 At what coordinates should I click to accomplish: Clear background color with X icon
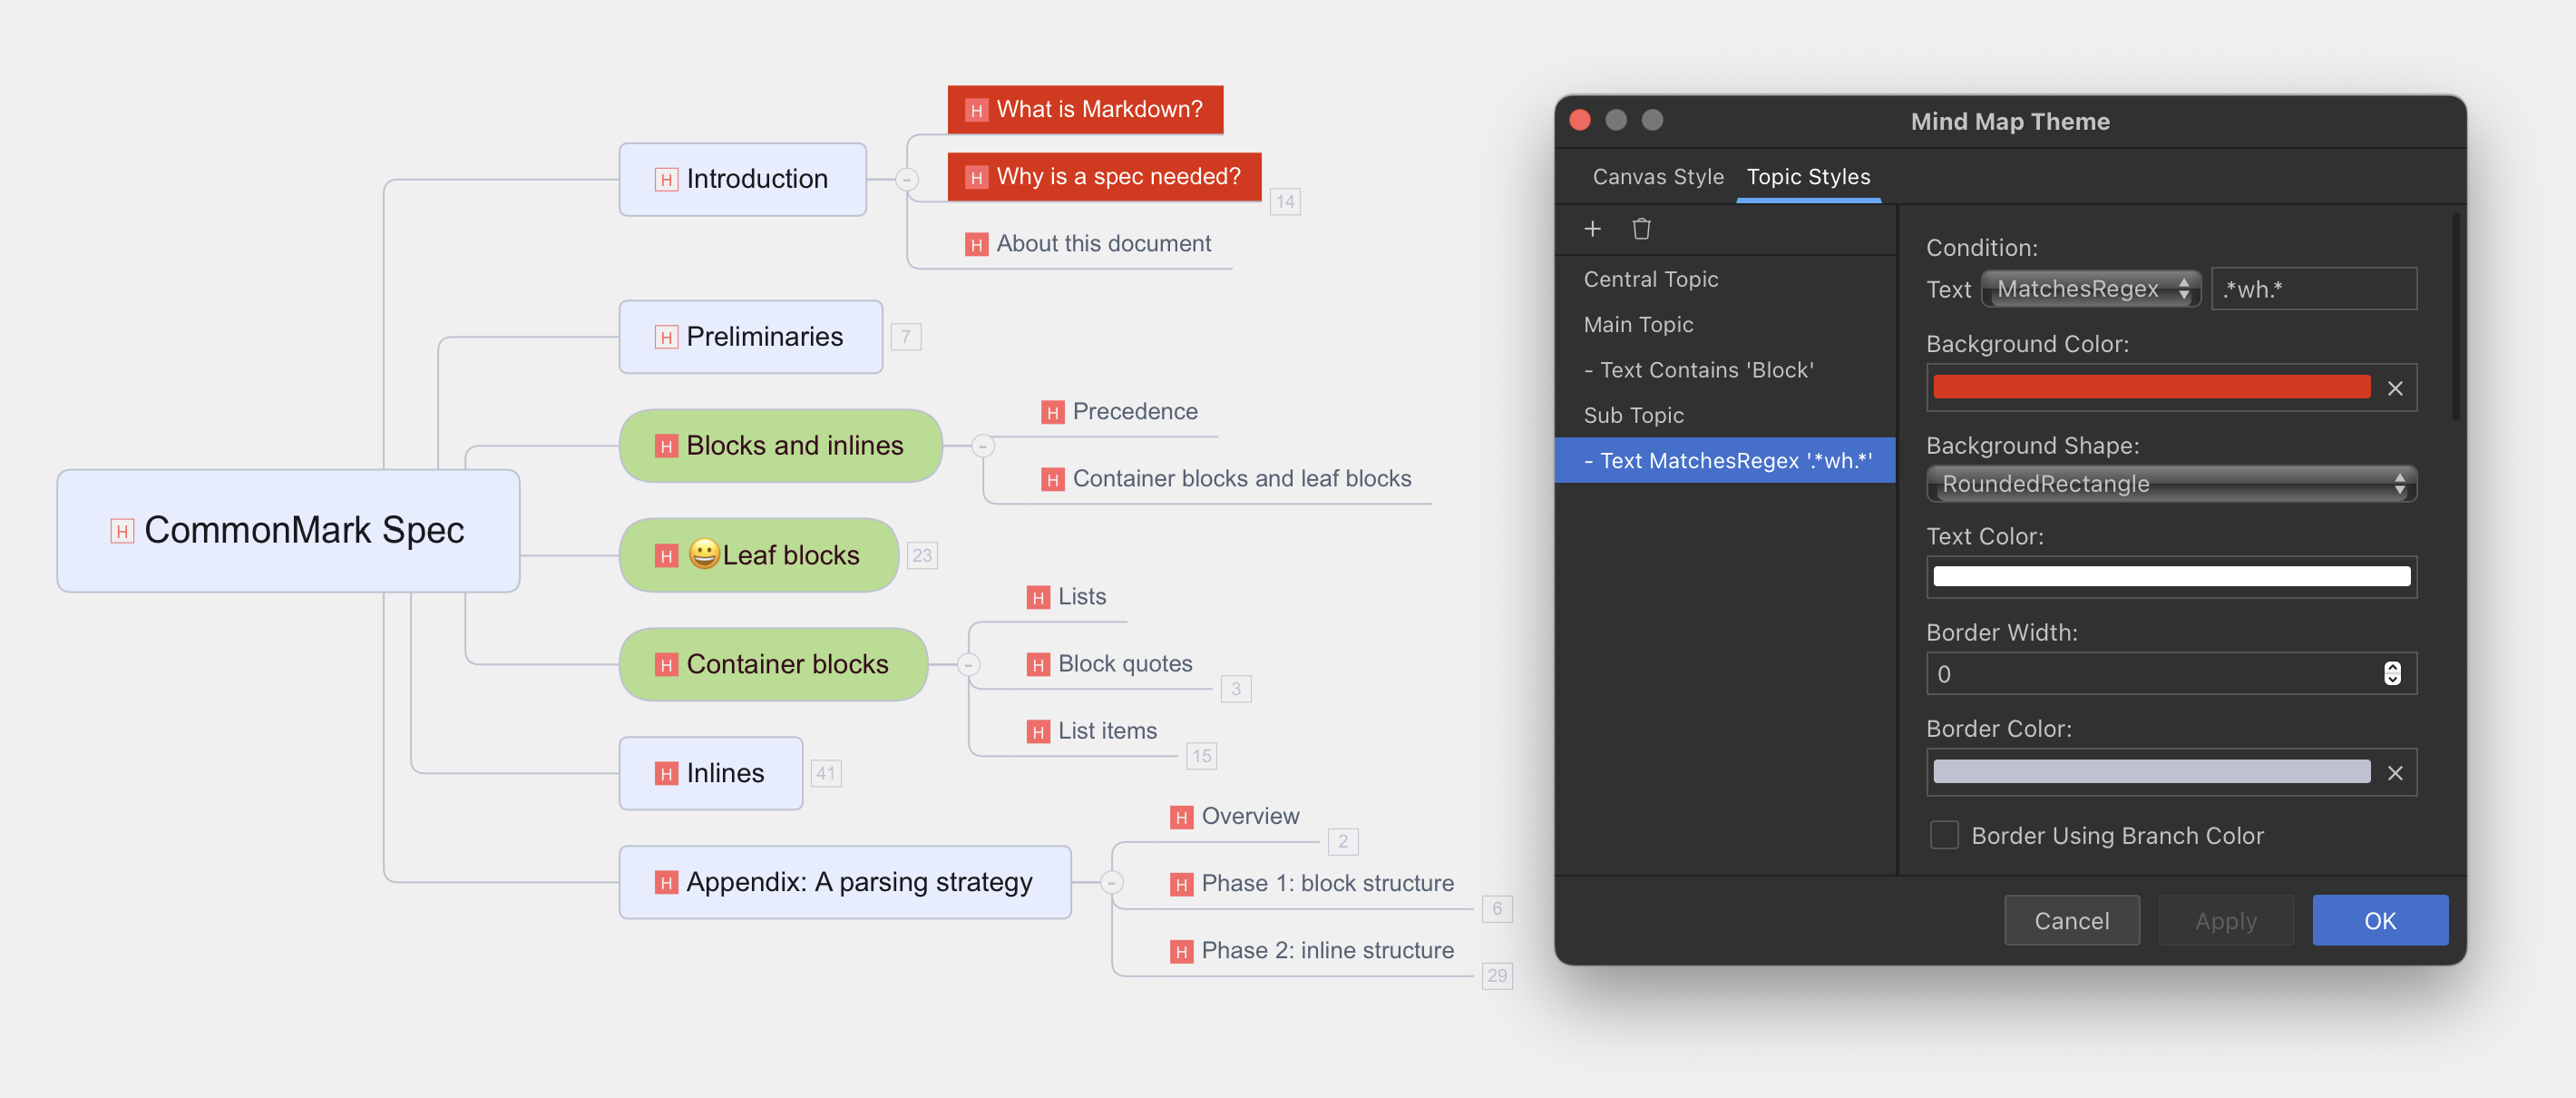[2394, 388]
